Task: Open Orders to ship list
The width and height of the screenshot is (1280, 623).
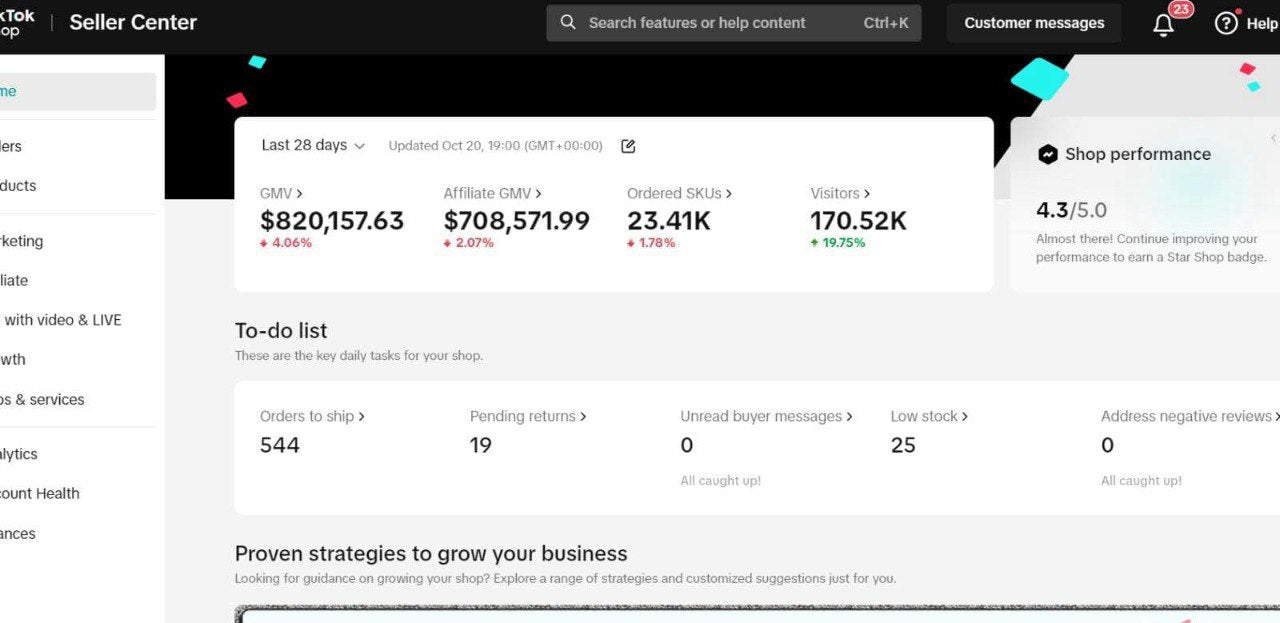Action: (x=312, y=417)
